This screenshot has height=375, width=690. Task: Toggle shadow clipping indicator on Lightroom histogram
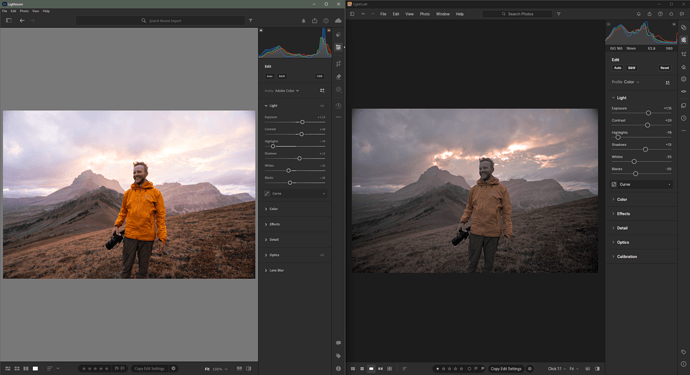click(x=261, y=30)
